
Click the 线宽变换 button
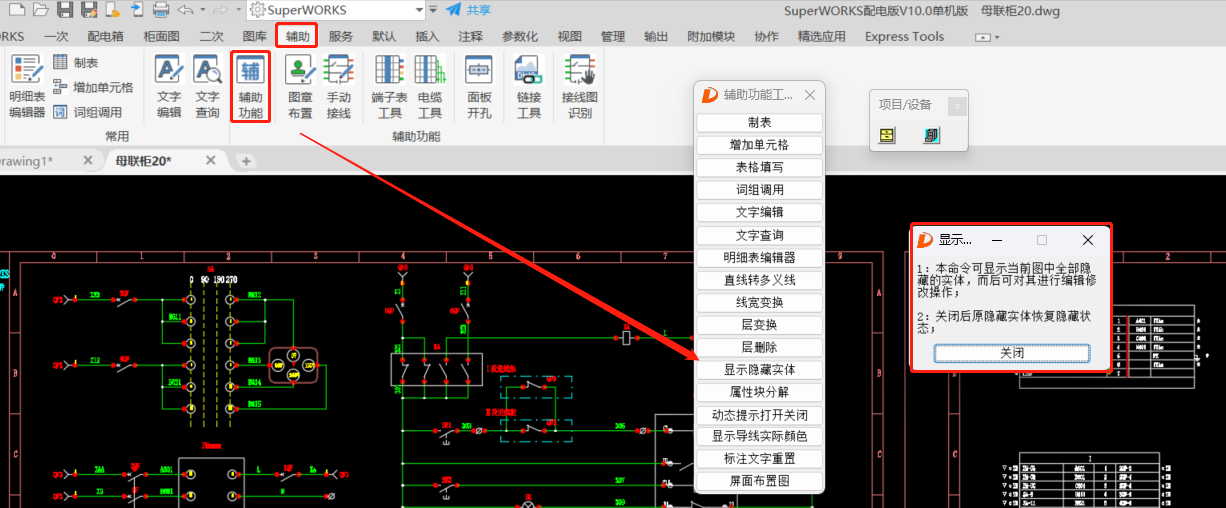759,302
